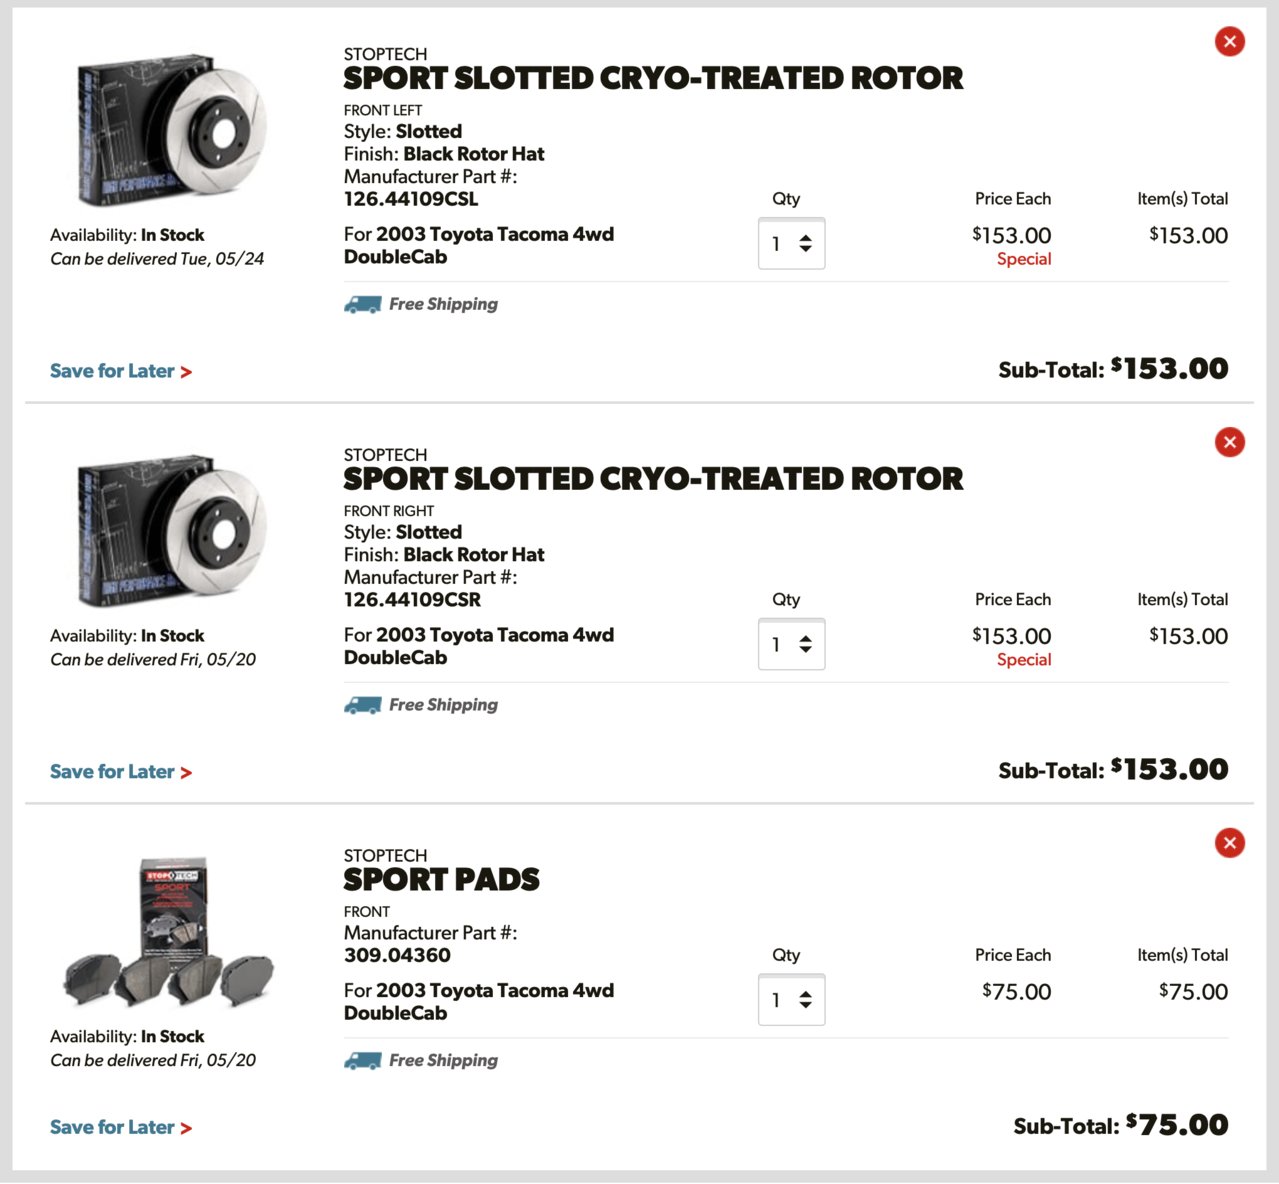1279x1184 pixels.
Task: Click the shipping truck icon for Sport Pads
Action: 362,1061
